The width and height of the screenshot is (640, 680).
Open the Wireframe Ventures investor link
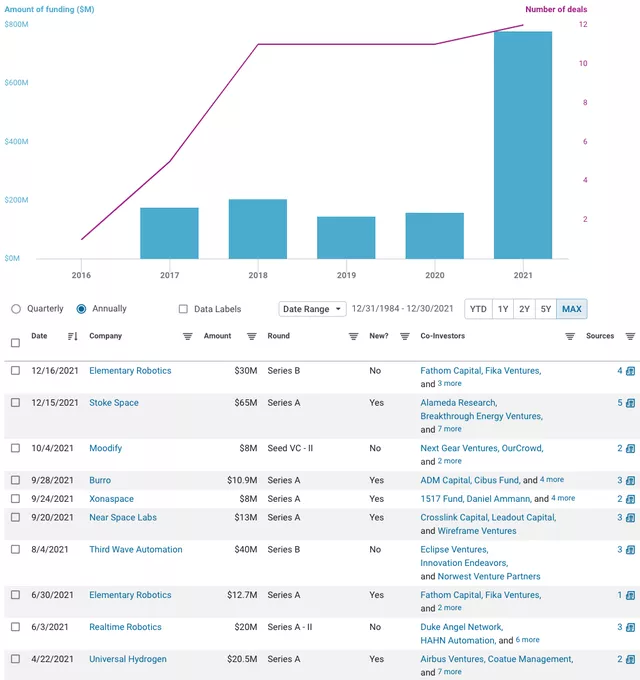click(477, 531)
